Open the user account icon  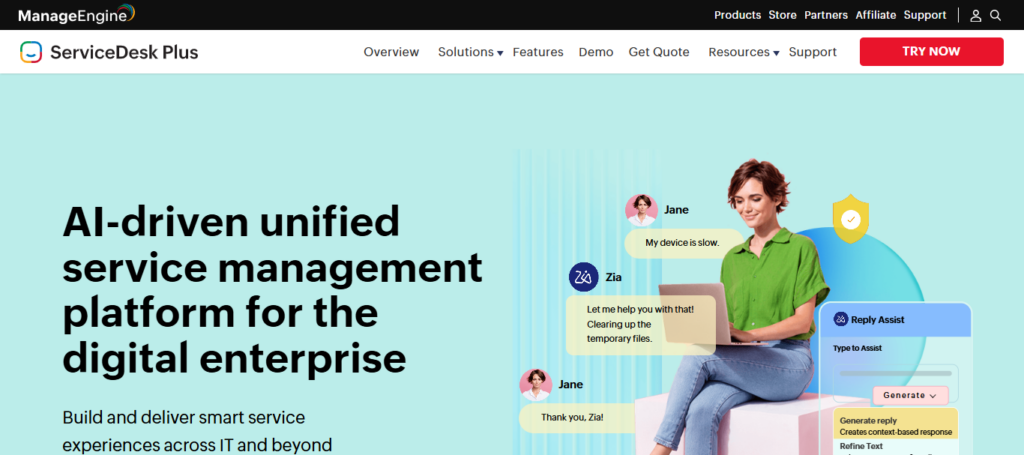[976, 15]
